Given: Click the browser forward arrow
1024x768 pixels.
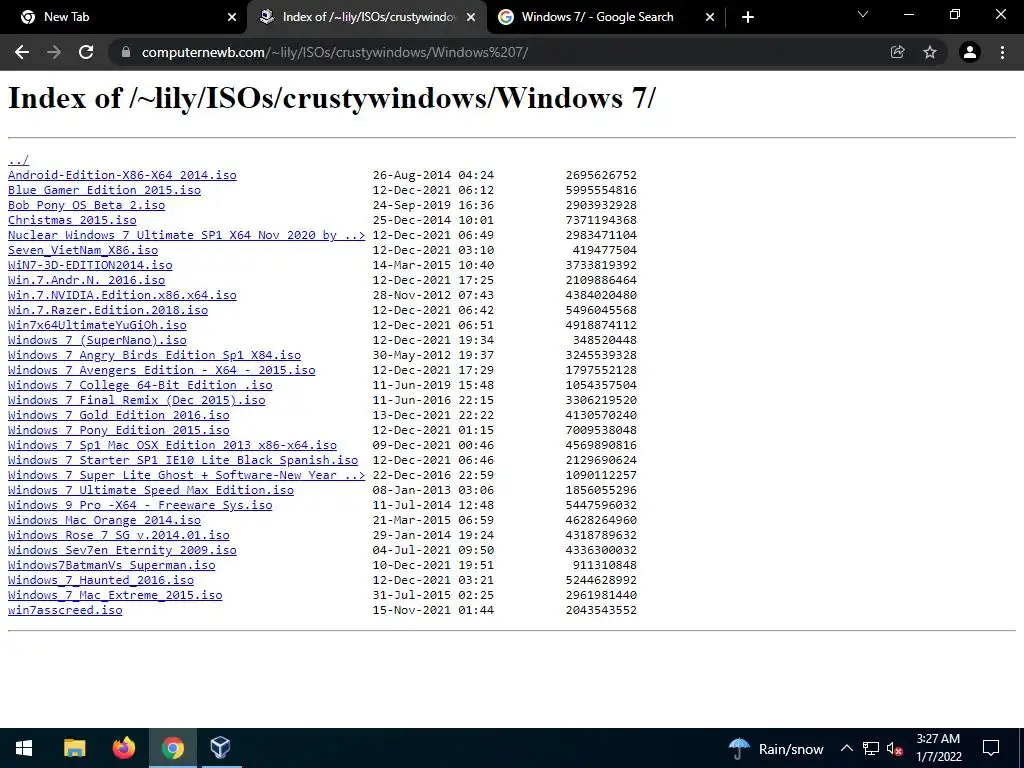Looking at the screenshot, I should point(54,52).
